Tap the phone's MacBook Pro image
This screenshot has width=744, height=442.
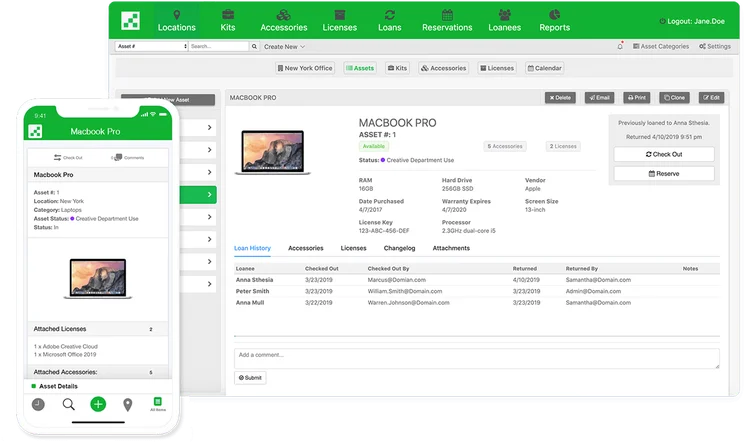[98, 278]
